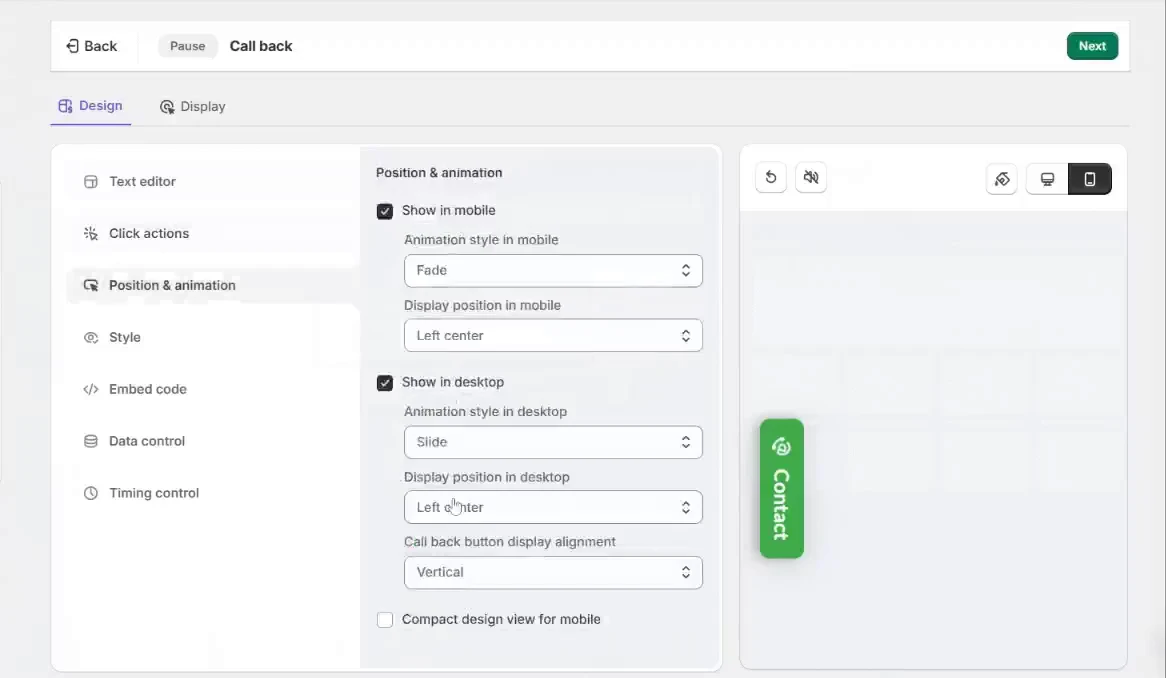Toggle the muted sound icon in preview
1166x678 pixels.
[811, 178]
